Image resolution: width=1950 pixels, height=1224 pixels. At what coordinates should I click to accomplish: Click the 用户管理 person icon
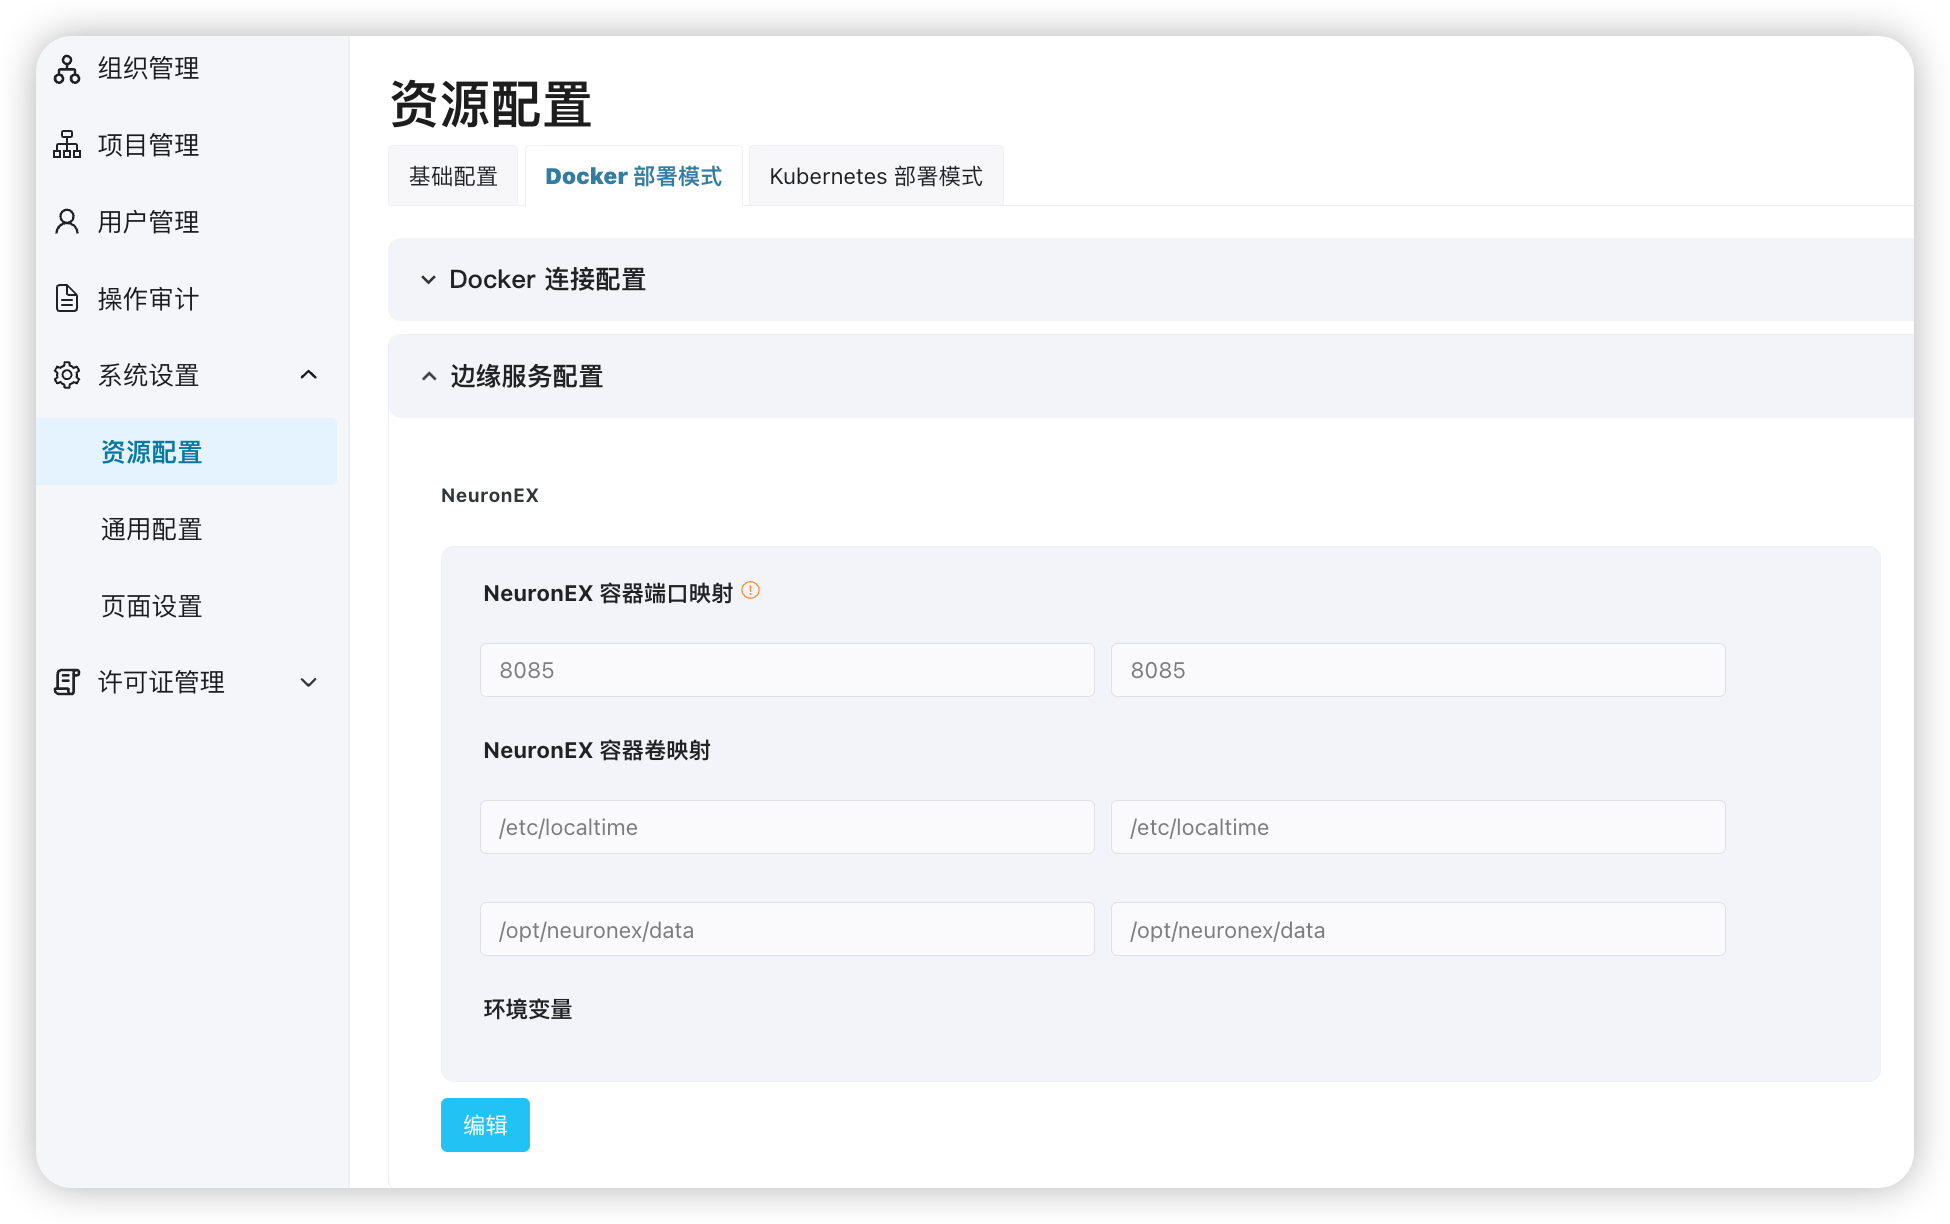67,222
